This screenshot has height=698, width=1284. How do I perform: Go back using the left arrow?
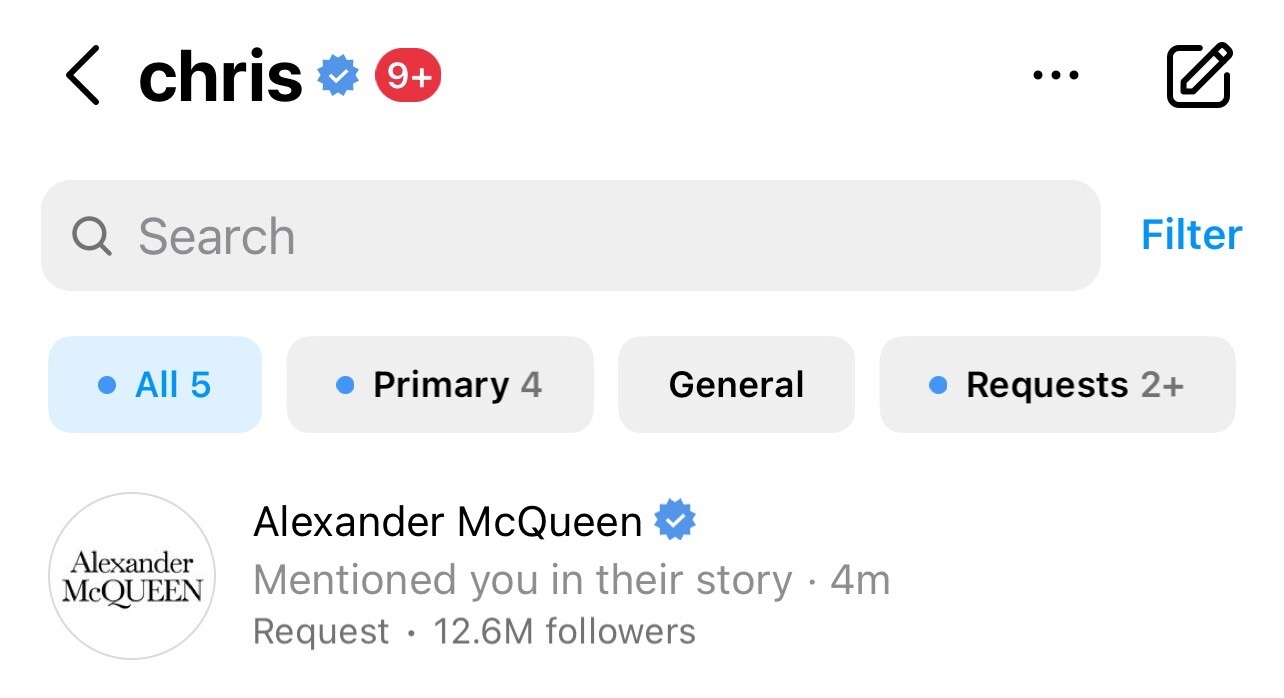pyautogui.click(x=83, y=76)
